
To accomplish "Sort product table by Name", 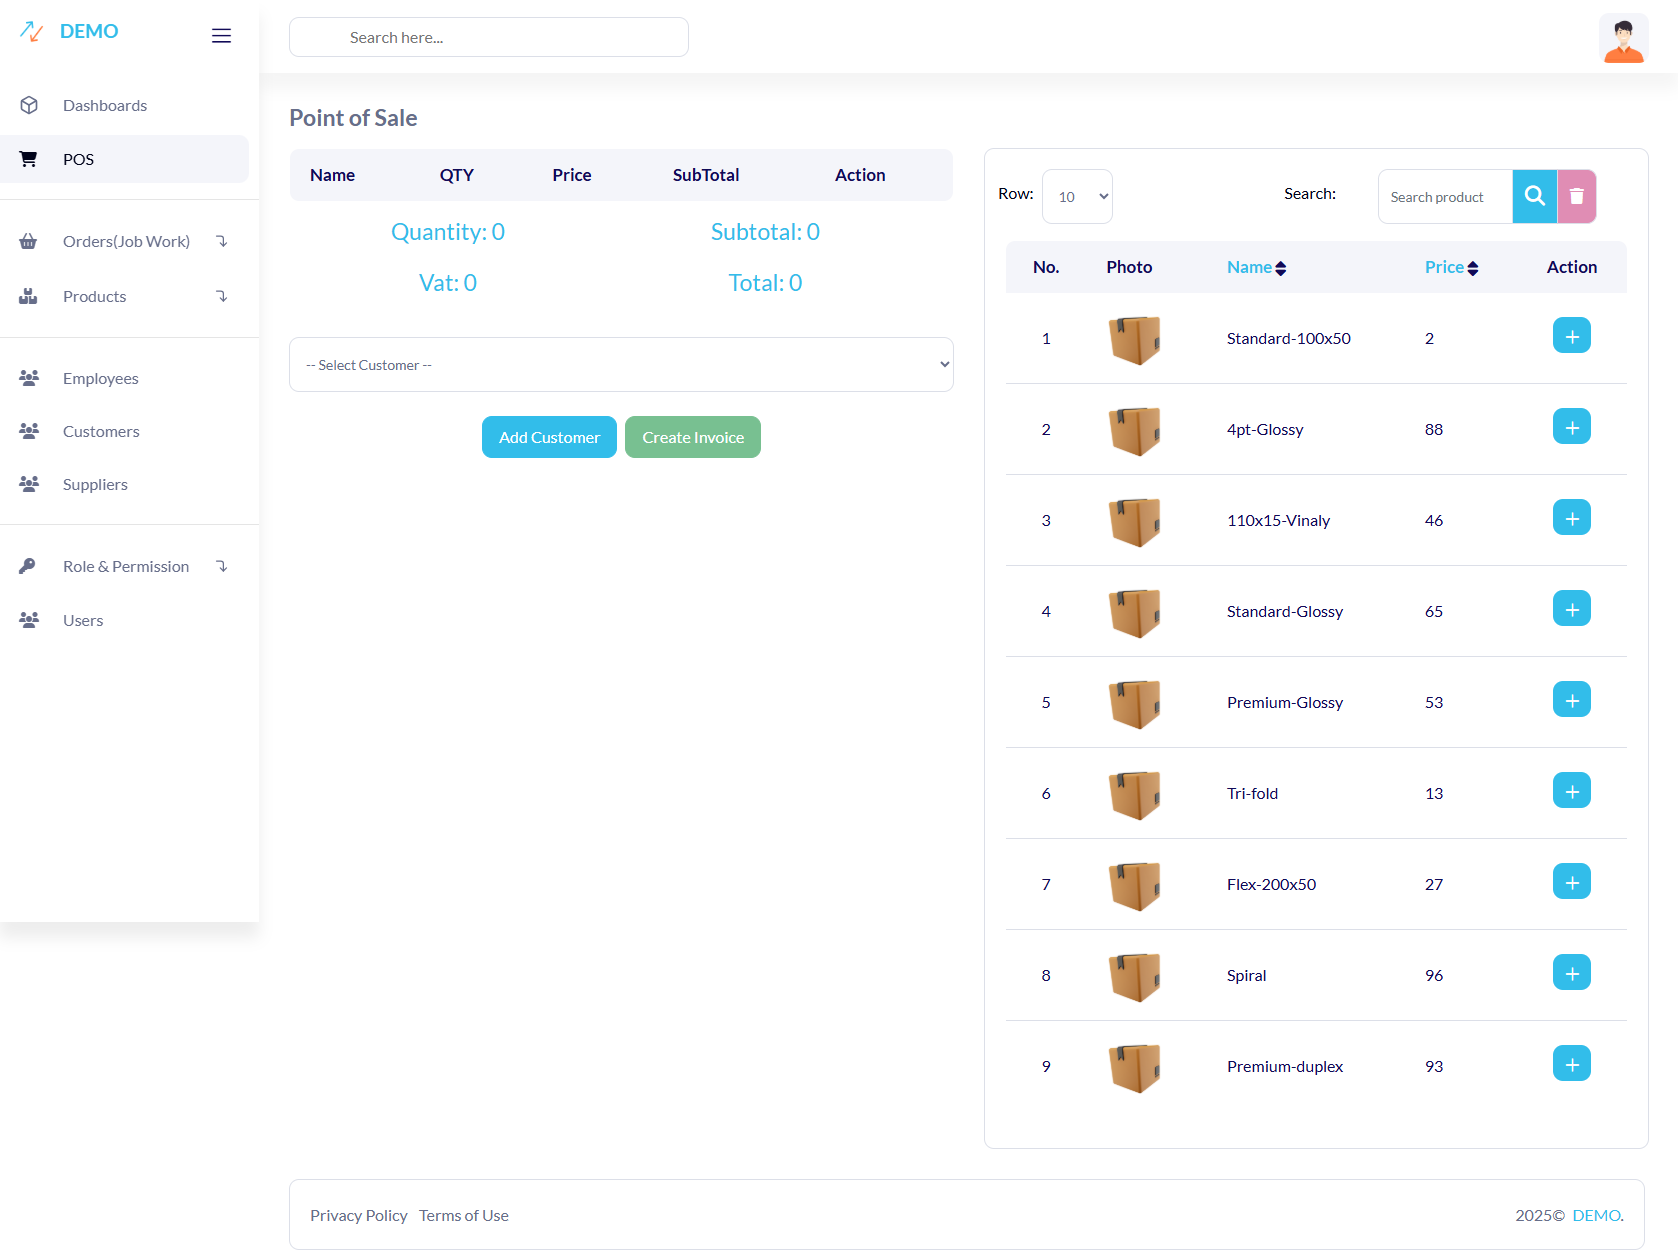I will point(1256,267).
